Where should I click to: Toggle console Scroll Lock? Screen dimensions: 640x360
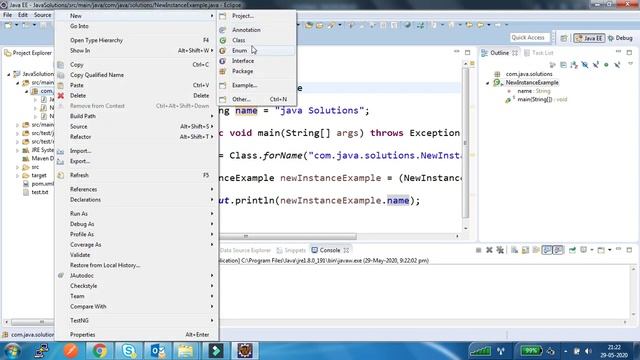525,250
